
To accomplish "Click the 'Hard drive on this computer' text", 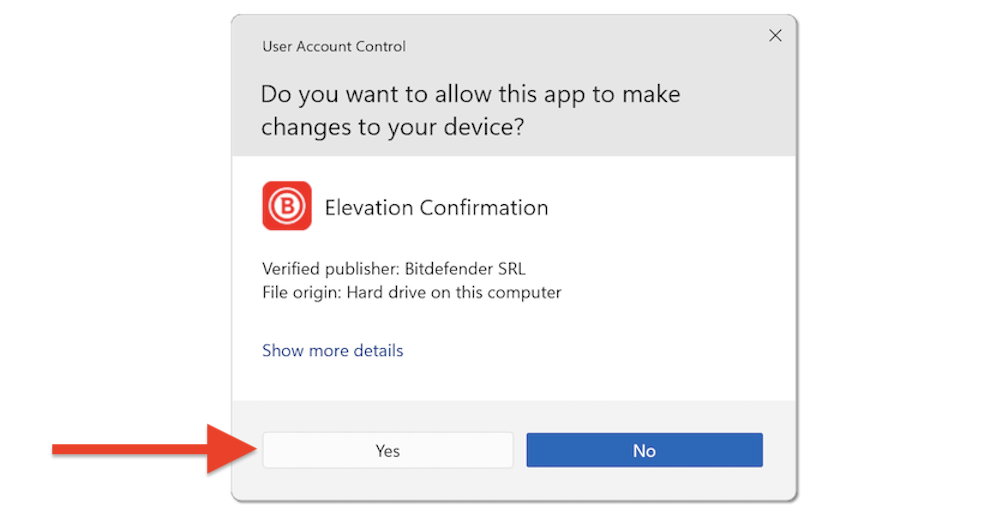I will pos(454,293).
